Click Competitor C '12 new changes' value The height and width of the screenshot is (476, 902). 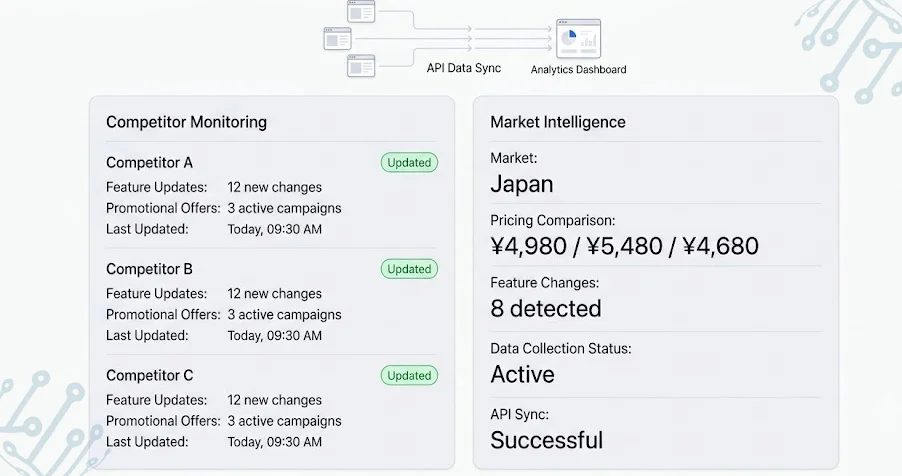click(x=274, y=400)
